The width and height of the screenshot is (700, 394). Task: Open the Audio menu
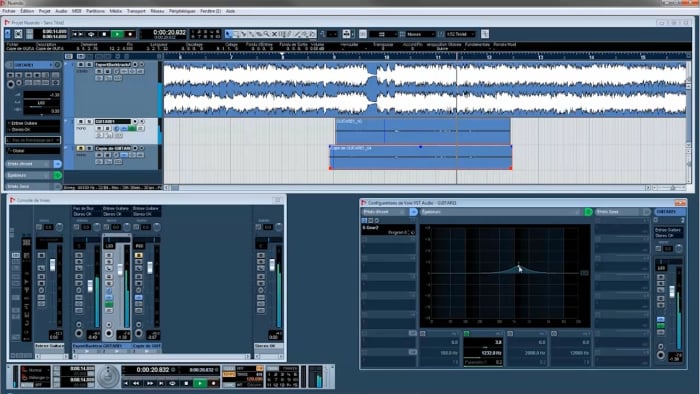61,11
